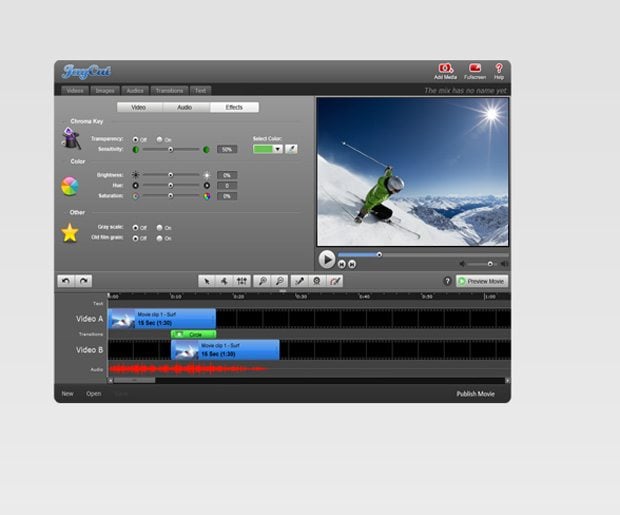Click Publish Movie

(478, 394)
